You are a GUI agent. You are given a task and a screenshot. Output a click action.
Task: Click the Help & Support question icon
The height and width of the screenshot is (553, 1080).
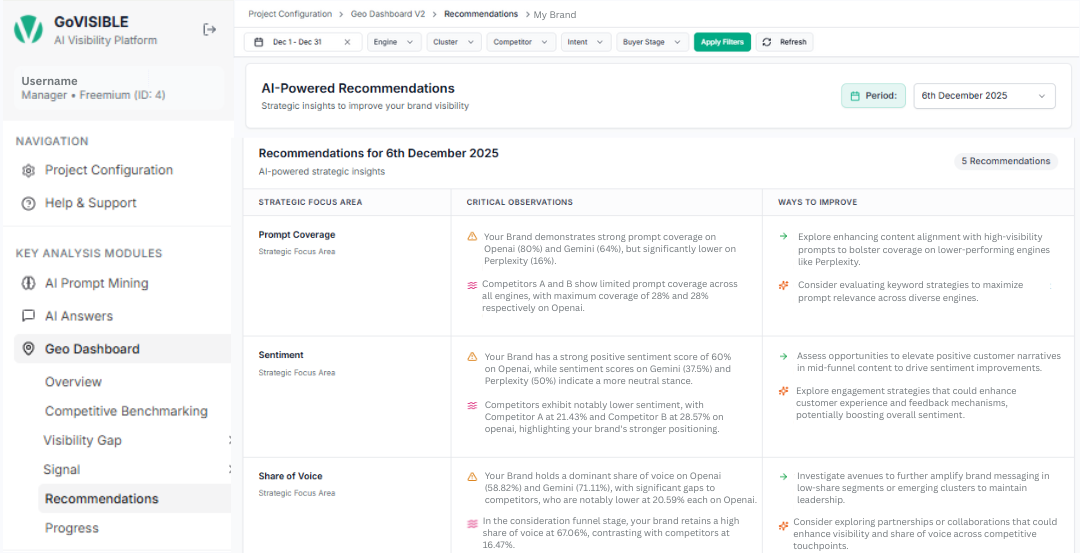[28, 203]
